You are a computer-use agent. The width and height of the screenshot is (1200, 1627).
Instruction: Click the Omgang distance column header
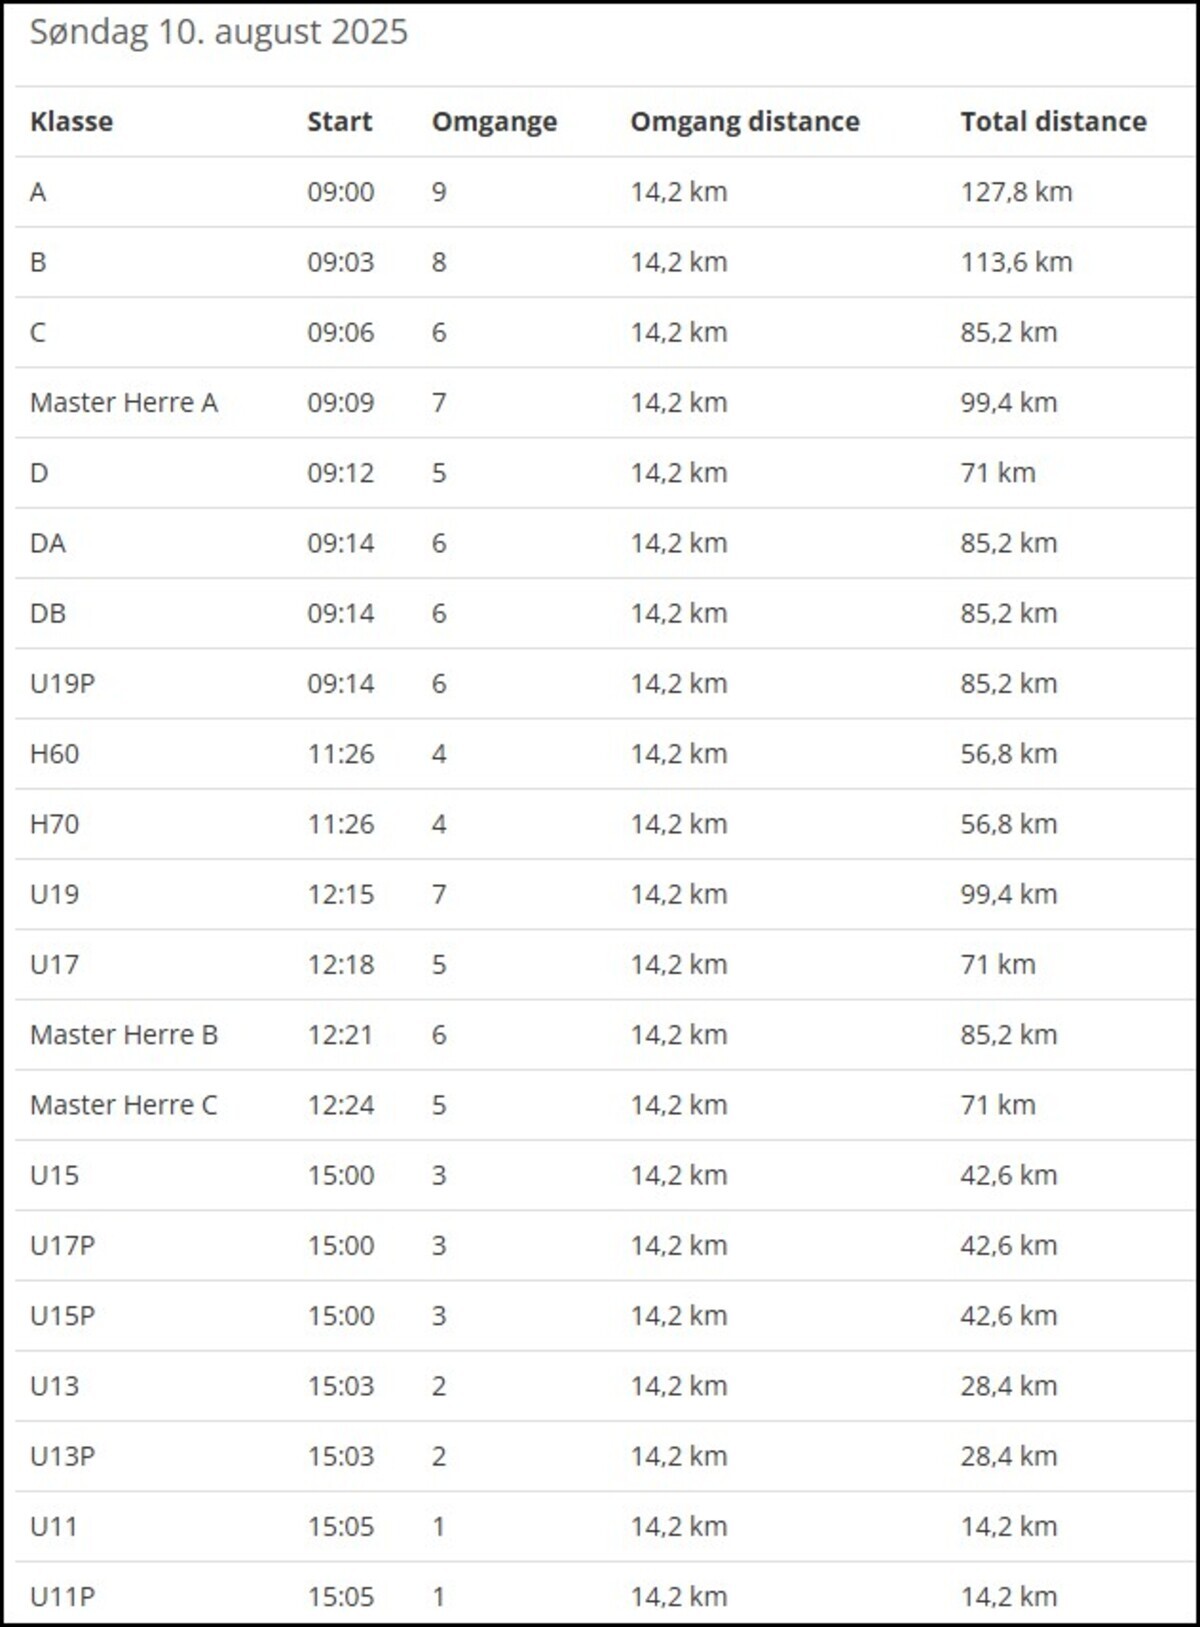(x=744, y=122)
